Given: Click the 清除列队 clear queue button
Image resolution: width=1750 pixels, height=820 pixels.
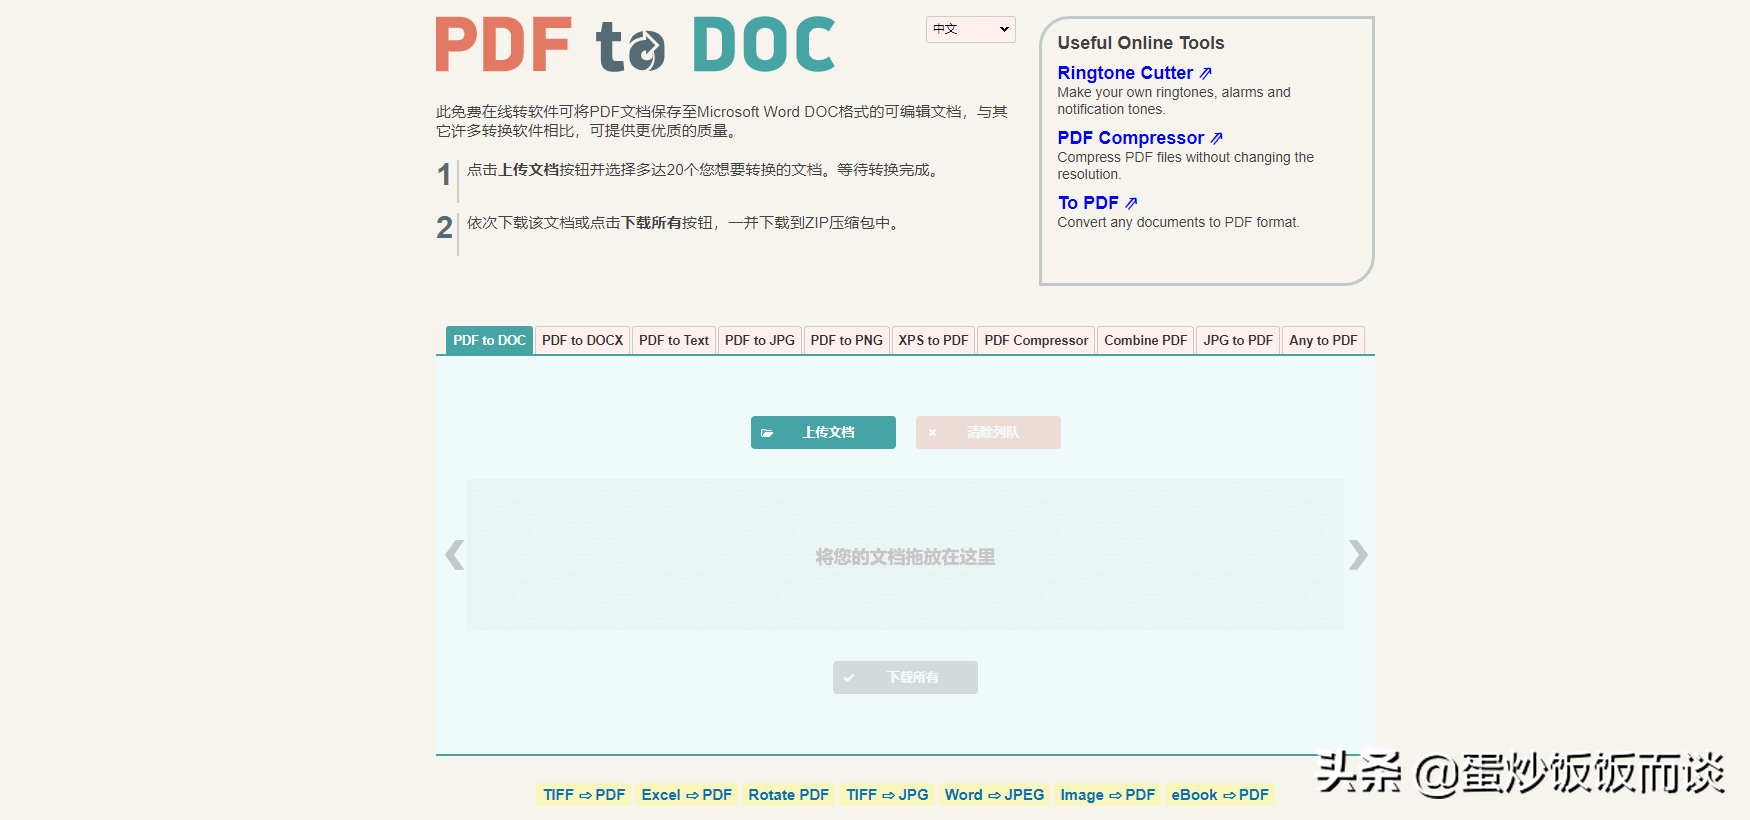Looking at the screenshot, I should pyautogui.click(x=988, y=432).
